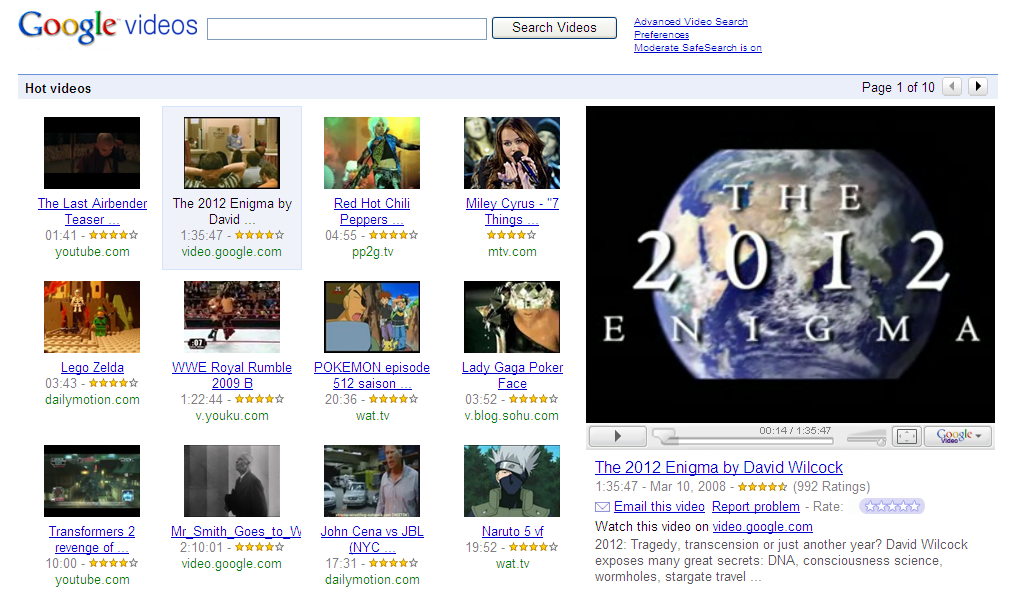Follow the Mr_Smith_Goes_to_W title link
Screen dimensions: 1015x595
[x=236, y=532]
